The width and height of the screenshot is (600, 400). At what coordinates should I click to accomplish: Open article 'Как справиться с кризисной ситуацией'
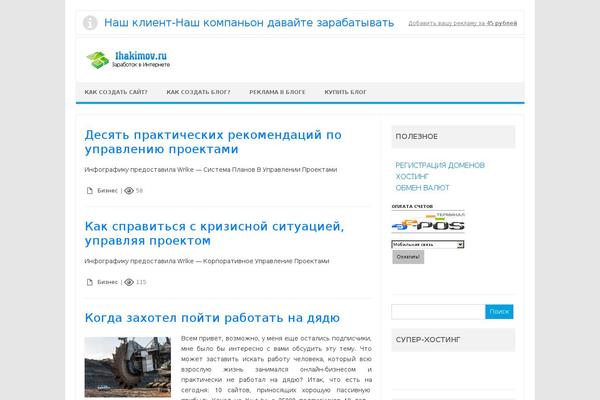(x=214, y=233)
